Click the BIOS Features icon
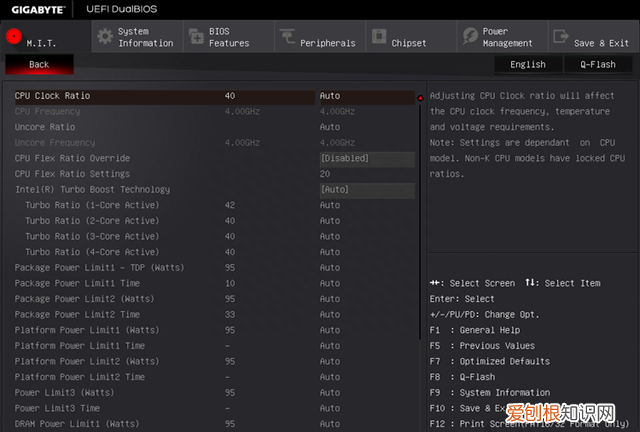This screenshot has width=640, height=432. coord(195,36)
